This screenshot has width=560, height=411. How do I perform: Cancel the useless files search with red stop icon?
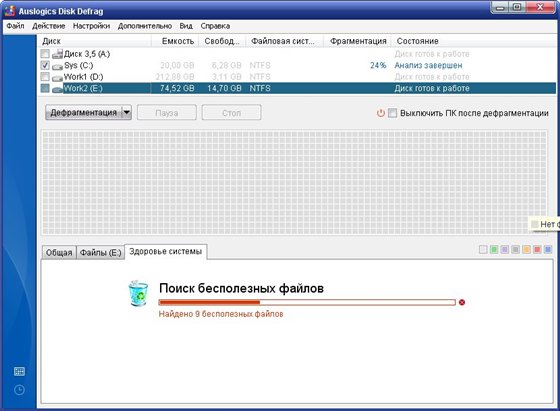462,302
